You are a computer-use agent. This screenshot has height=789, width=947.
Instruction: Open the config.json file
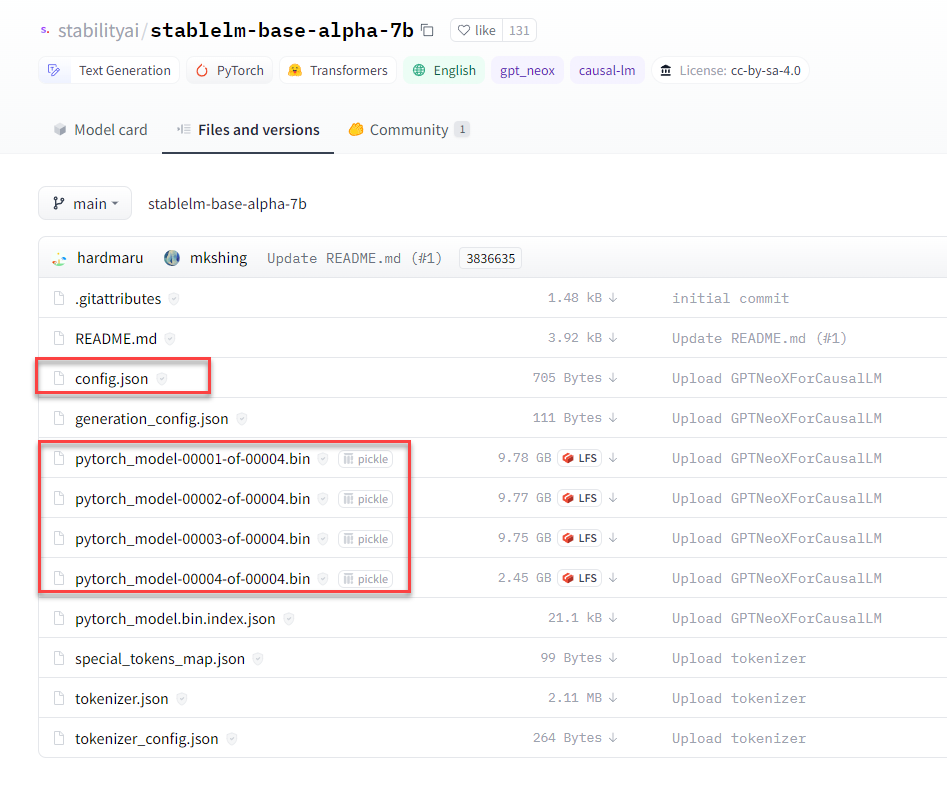tap(112, 378)
